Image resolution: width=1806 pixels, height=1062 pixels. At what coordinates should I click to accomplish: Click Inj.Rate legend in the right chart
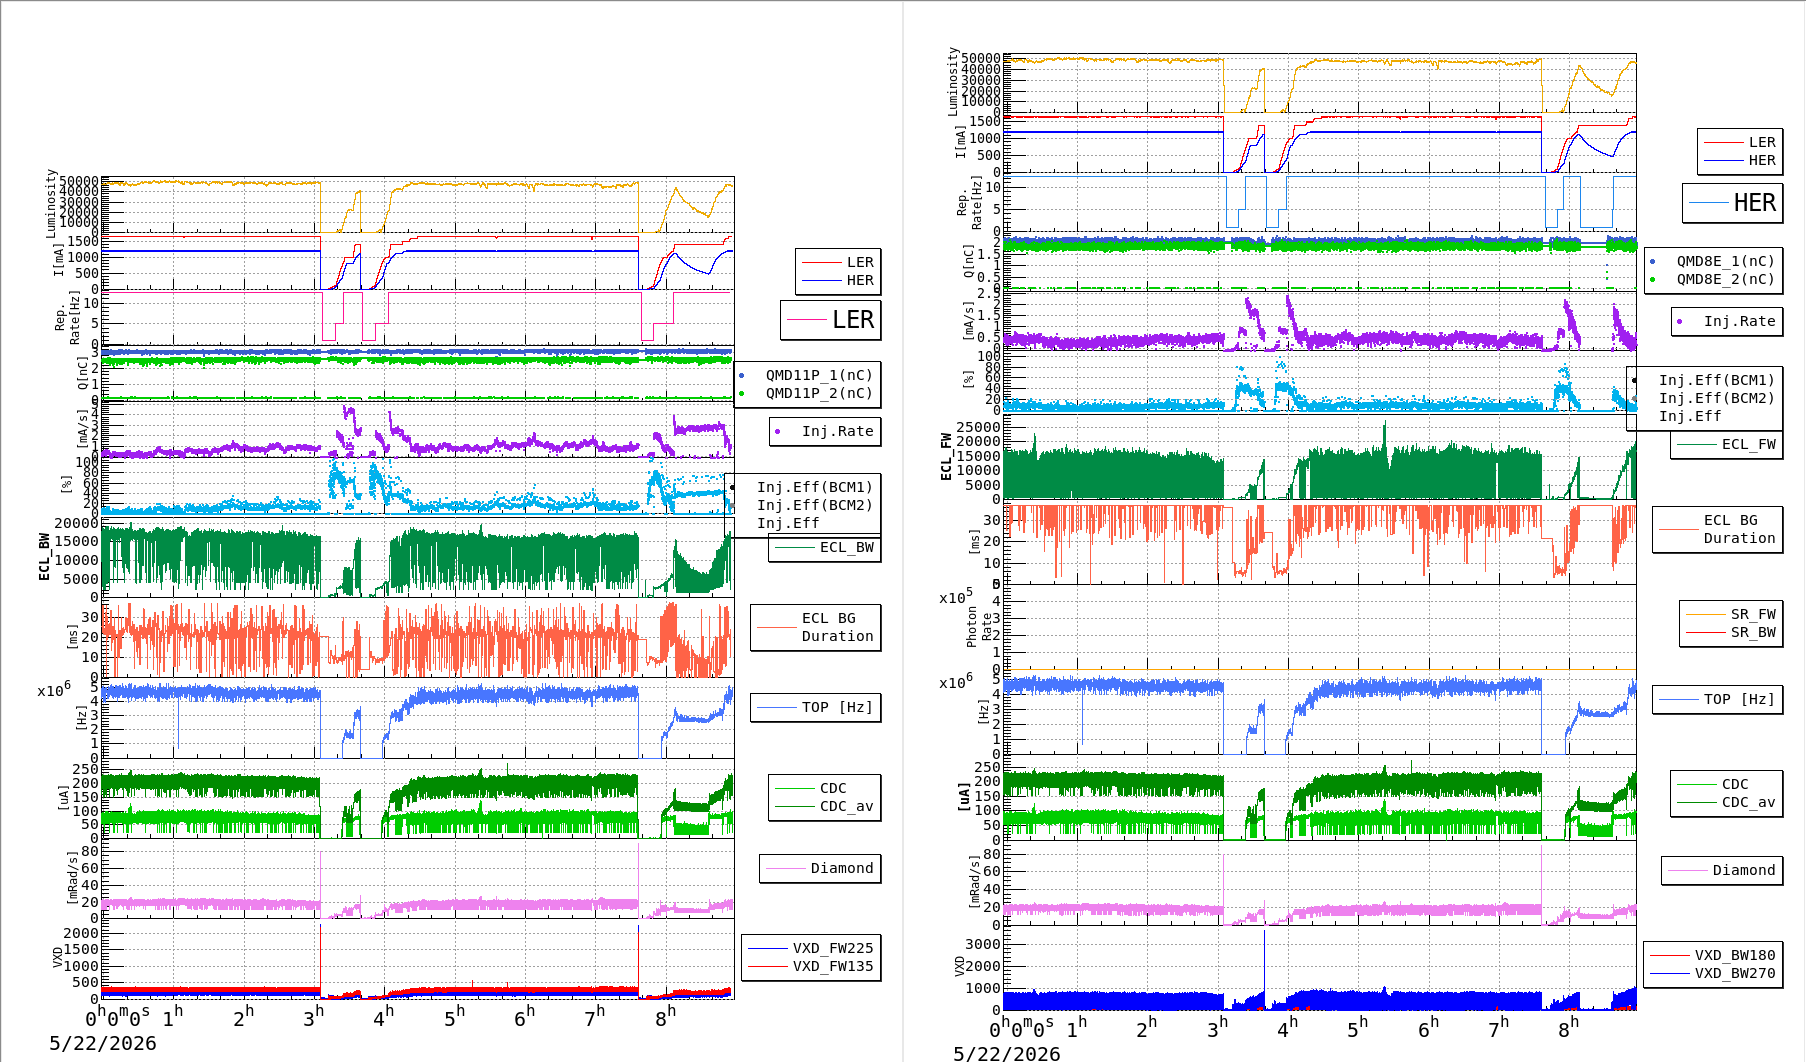pyautogui.click(x=1739, y=321)
